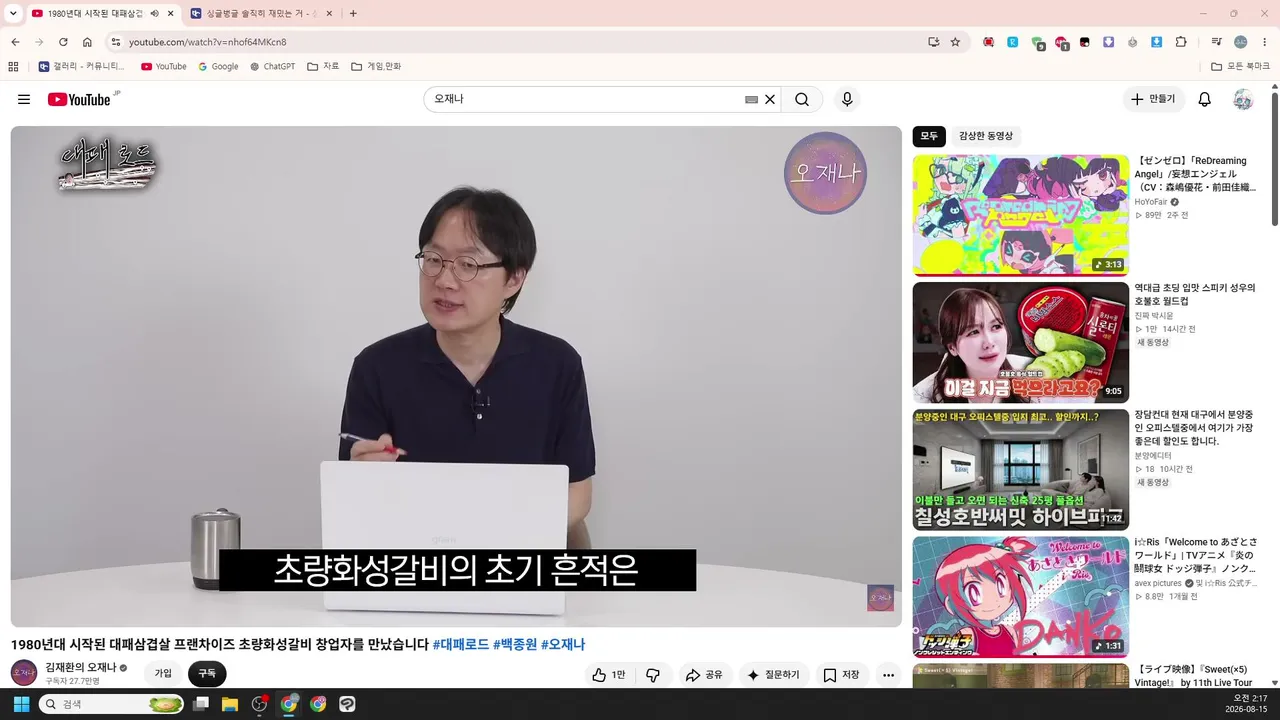
Task: Open the Google bookmark
Action: 219,67
